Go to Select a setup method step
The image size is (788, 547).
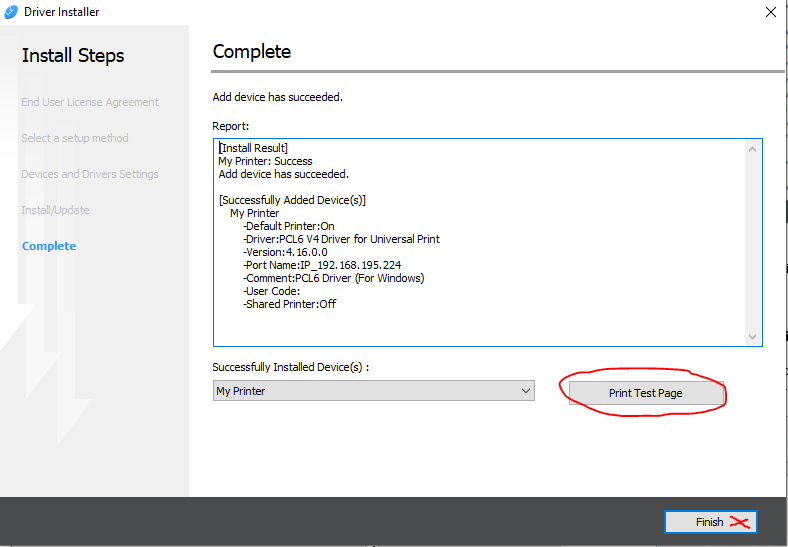[75, 138]
